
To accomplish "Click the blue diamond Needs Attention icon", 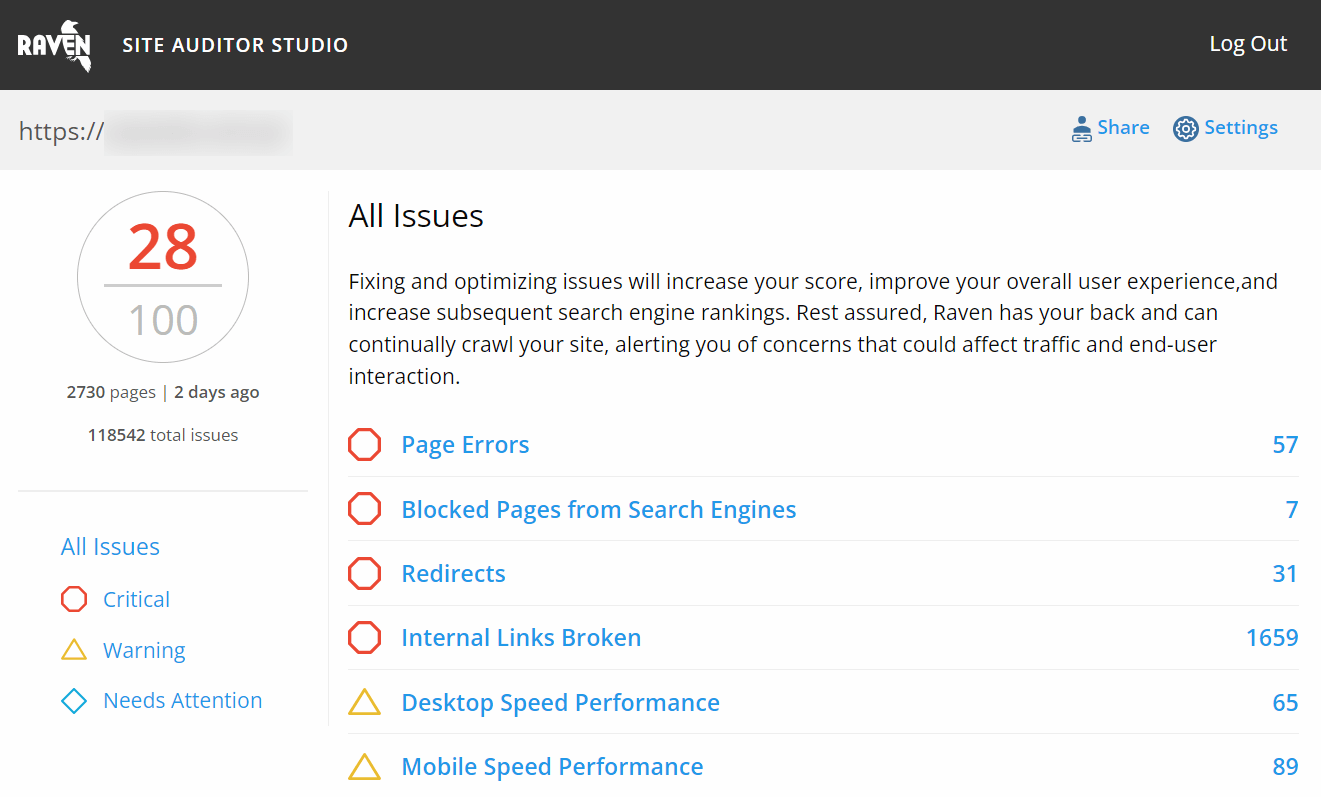I will pyautogui.click(x=74, y=701).
